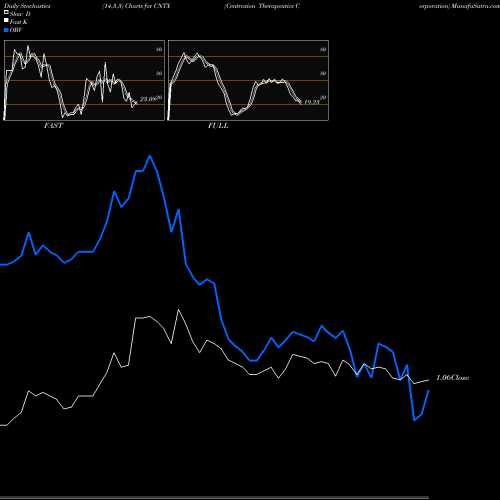Click the 'Slow D' legend label
500x500 pixels.
pos(20,14)
